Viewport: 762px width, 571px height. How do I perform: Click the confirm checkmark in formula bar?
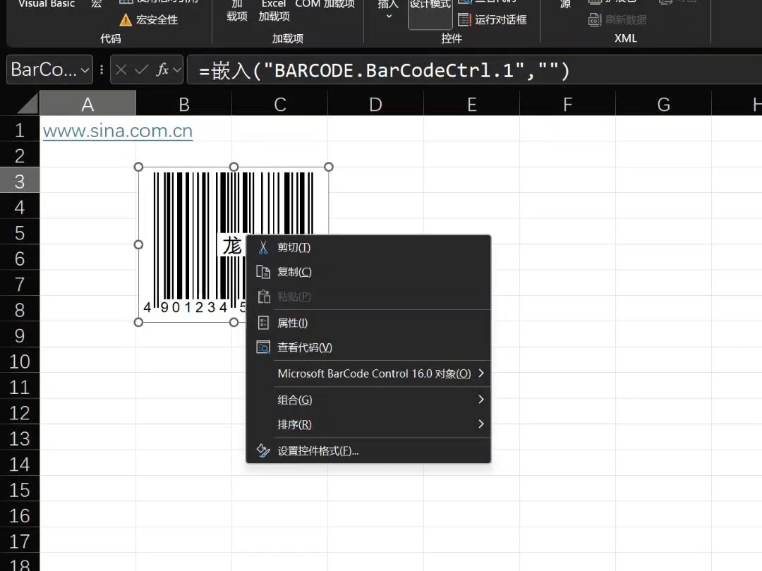pyautogui.click(x=141, y=70)
